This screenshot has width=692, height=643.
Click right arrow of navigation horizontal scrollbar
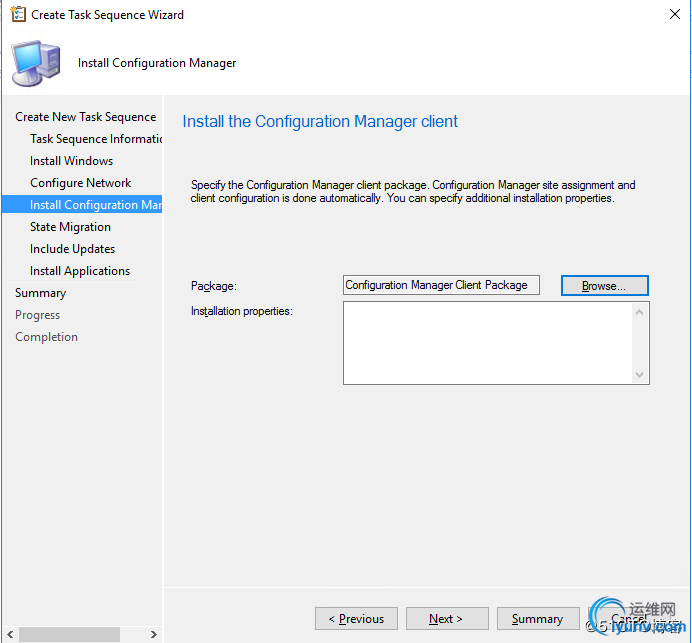154,635
